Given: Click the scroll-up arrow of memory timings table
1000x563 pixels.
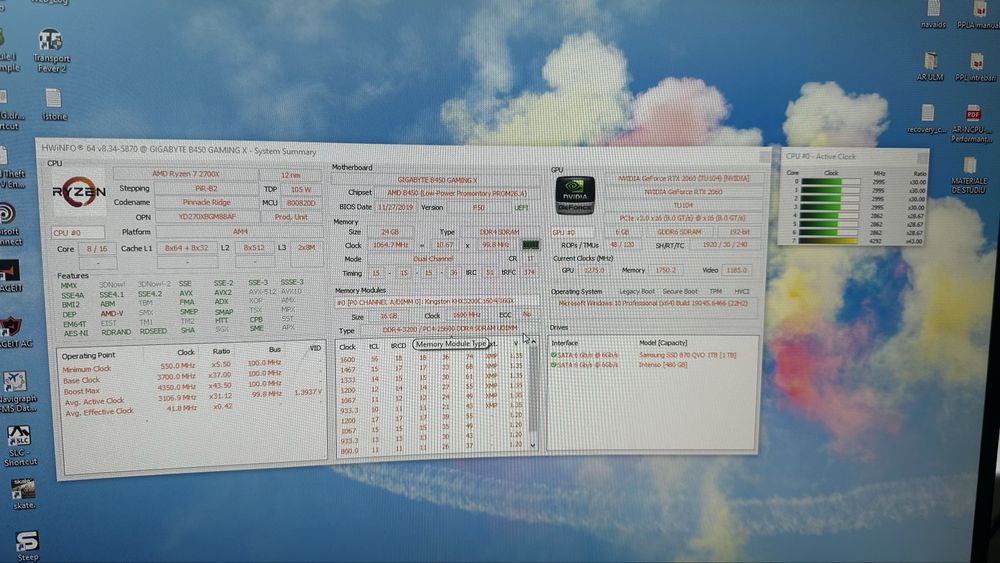Looking at the screenshot, I should 533,342.
